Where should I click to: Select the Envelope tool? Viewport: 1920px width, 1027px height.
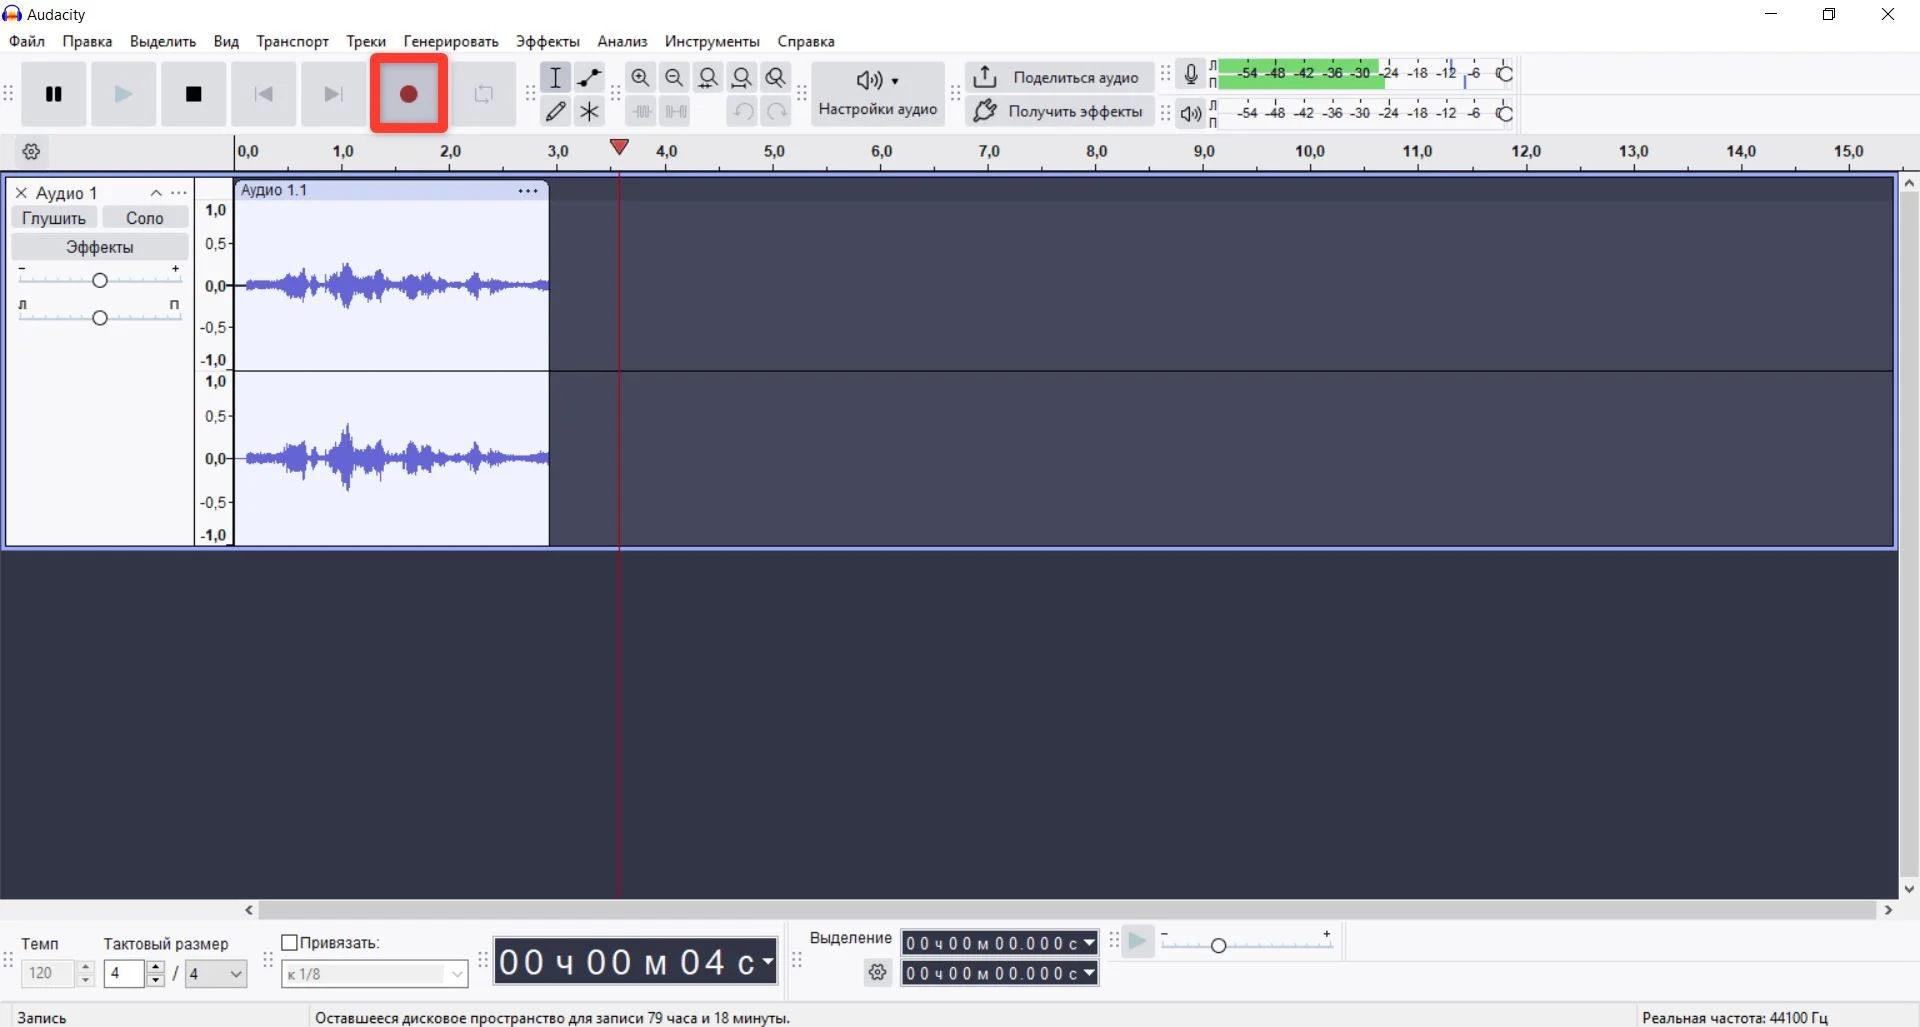coord(589,77)
